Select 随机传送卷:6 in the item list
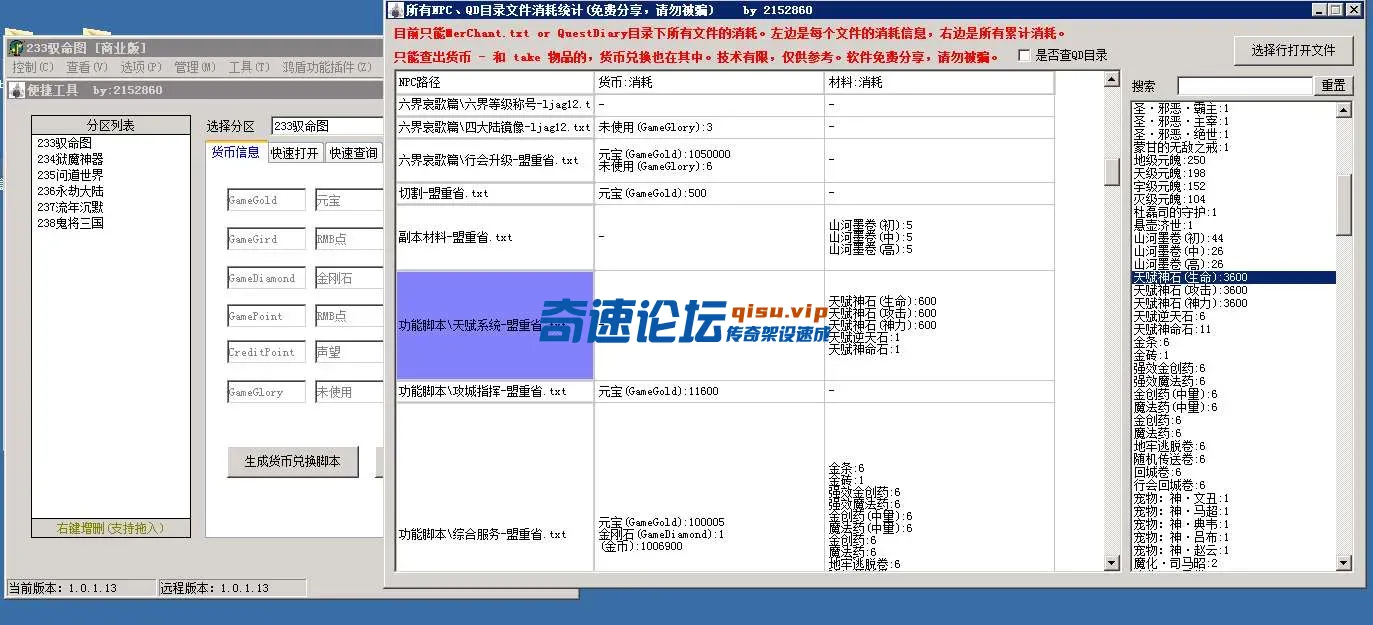 [1234, 459]
